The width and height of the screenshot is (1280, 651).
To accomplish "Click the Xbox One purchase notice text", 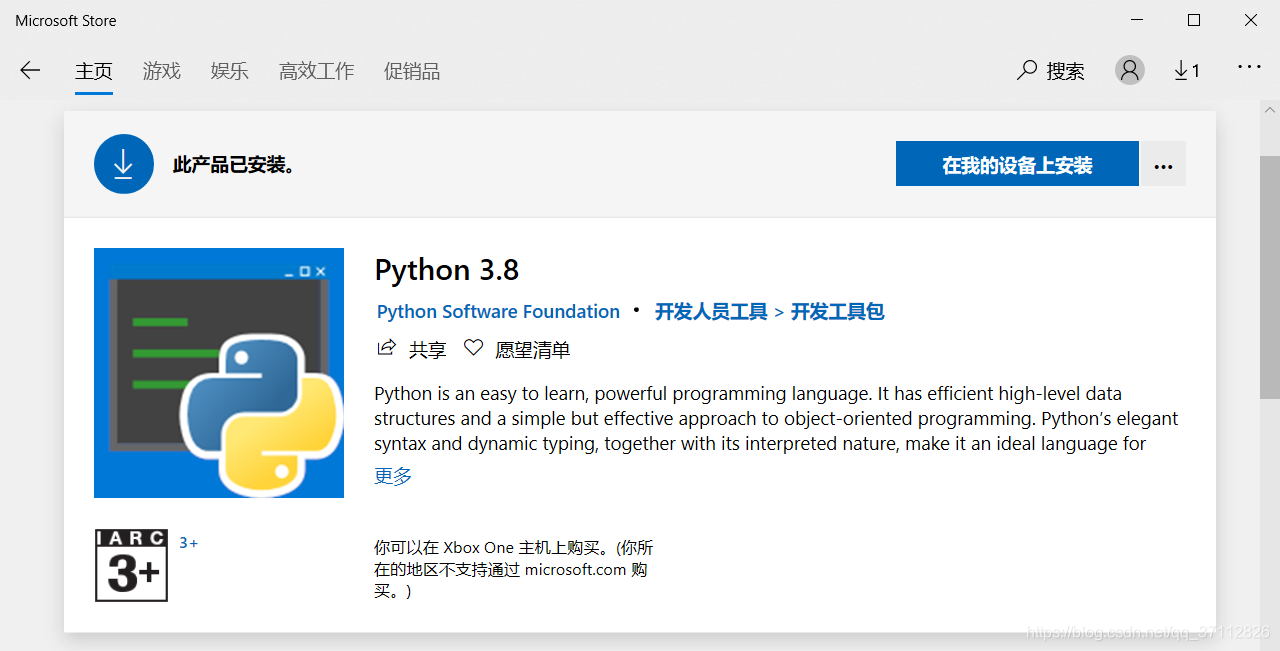I will (514, 569).
